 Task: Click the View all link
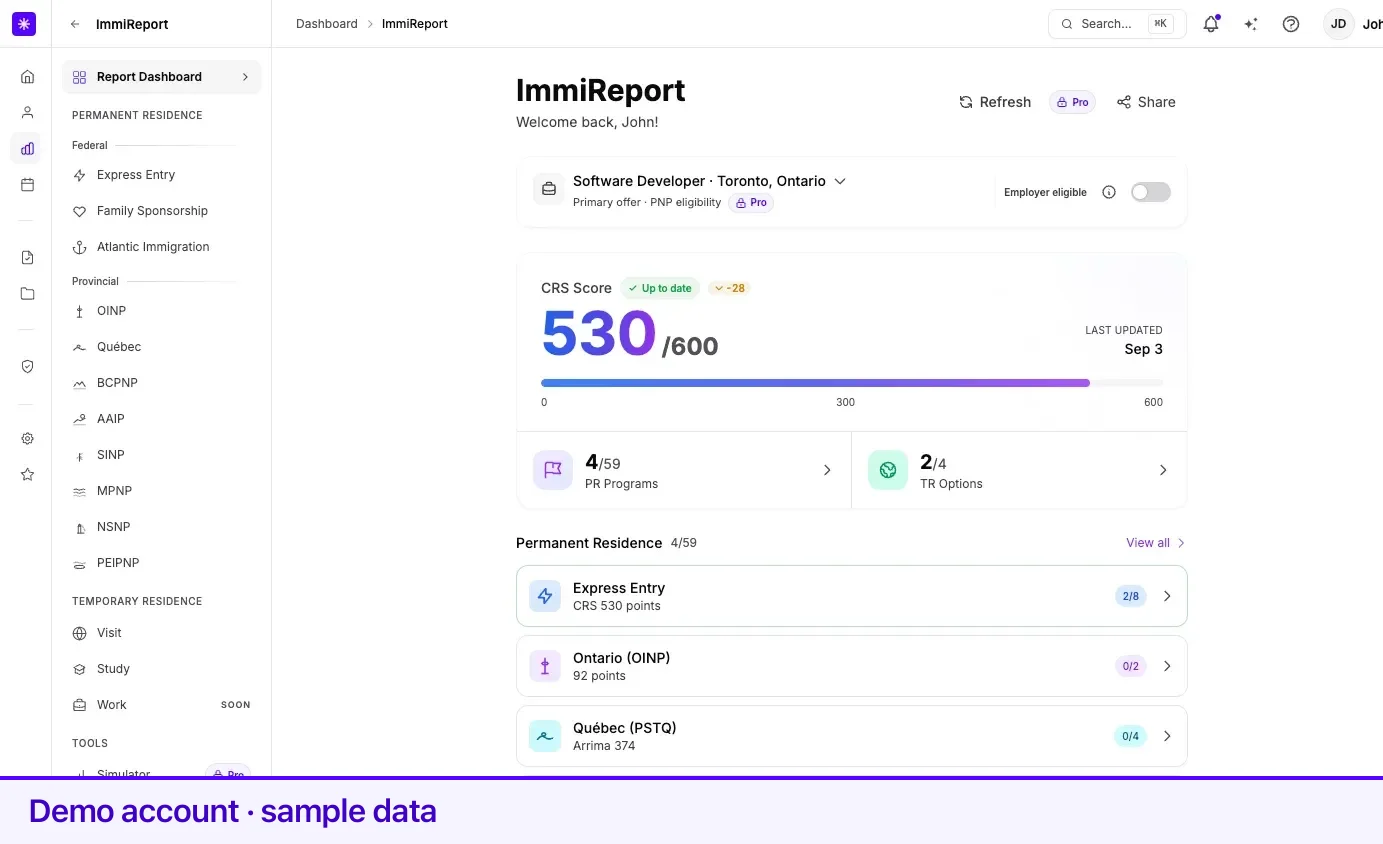click(x=1155, y=543)
